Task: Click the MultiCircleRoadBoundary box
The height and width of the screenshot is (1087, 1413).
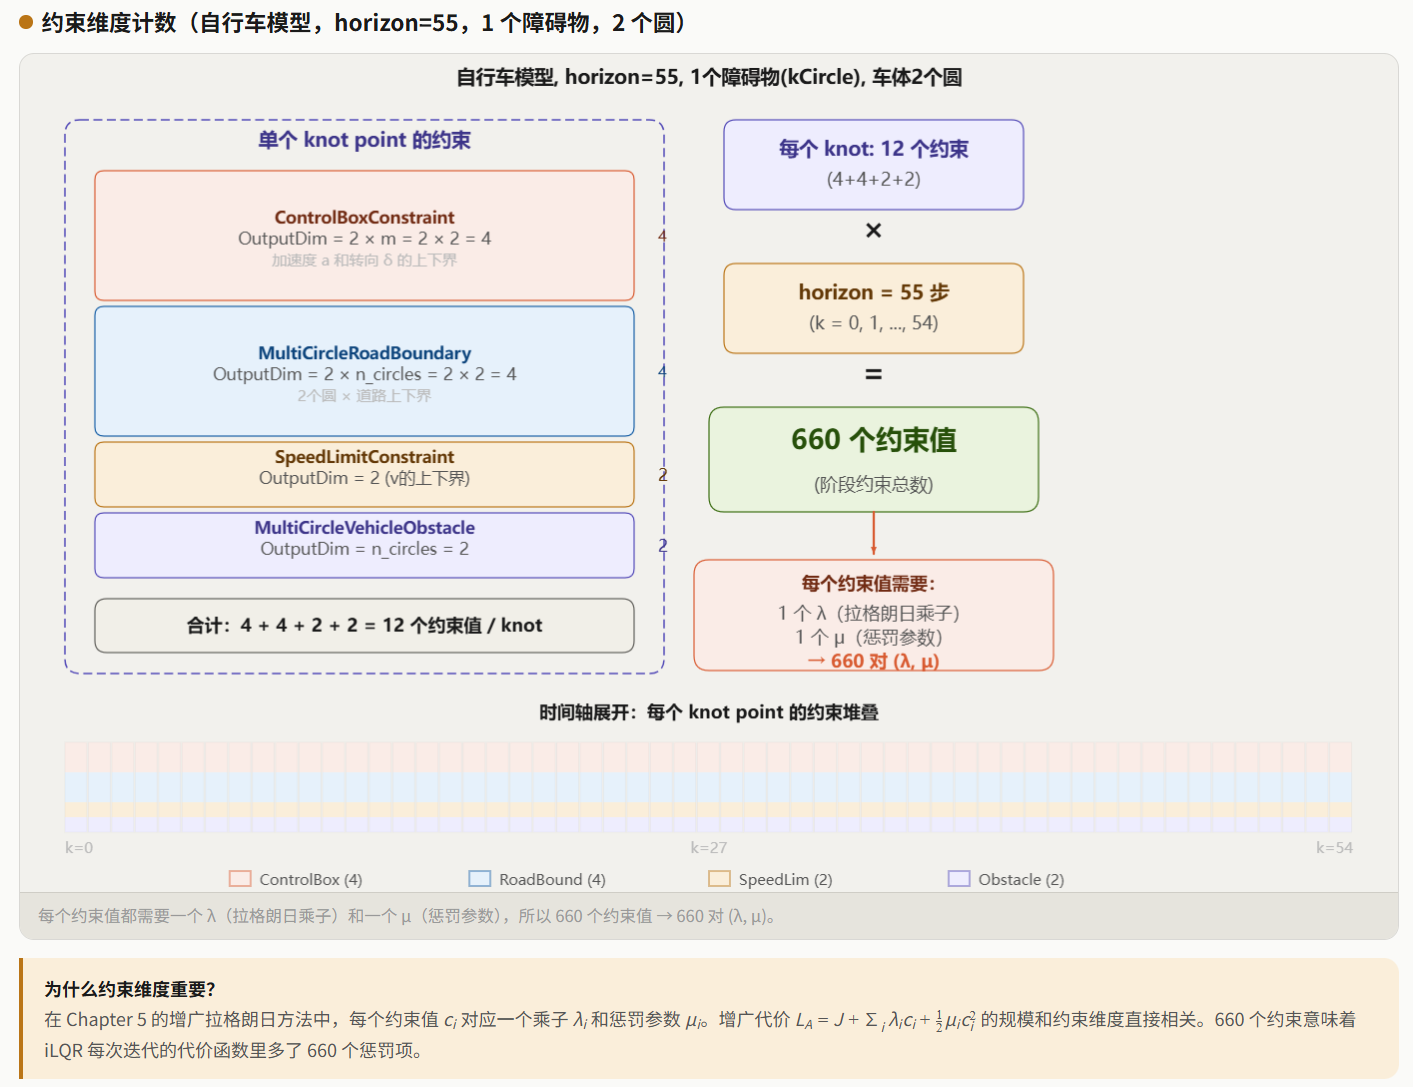Action: [364, 371]
